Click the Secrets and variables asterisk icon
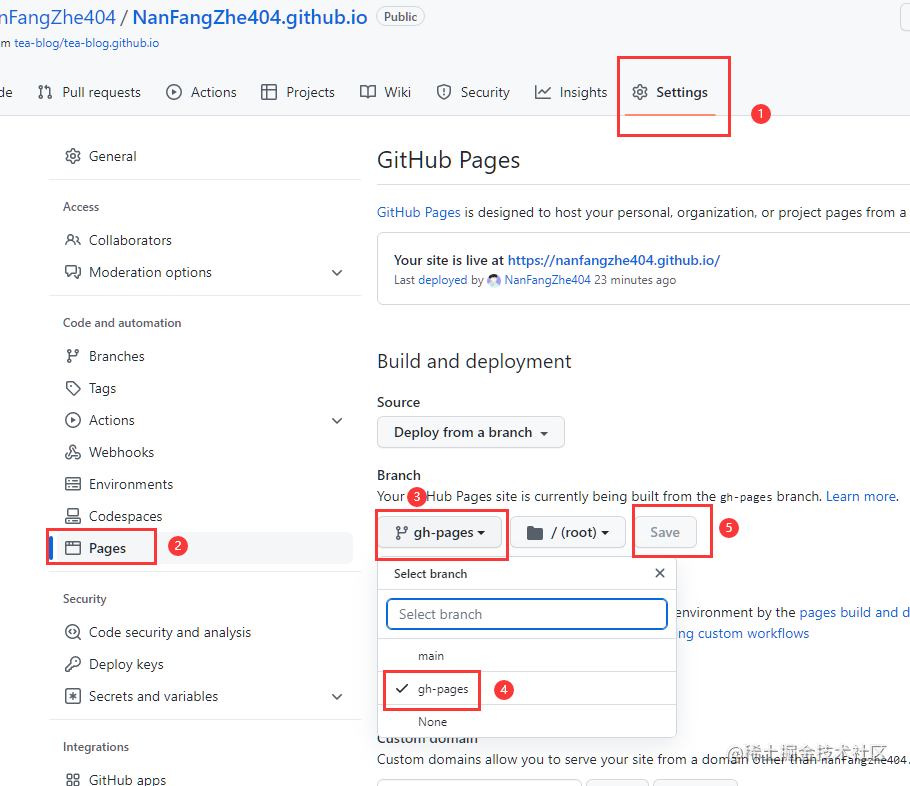This screenshot has height=786, width=910. (73, 696)
